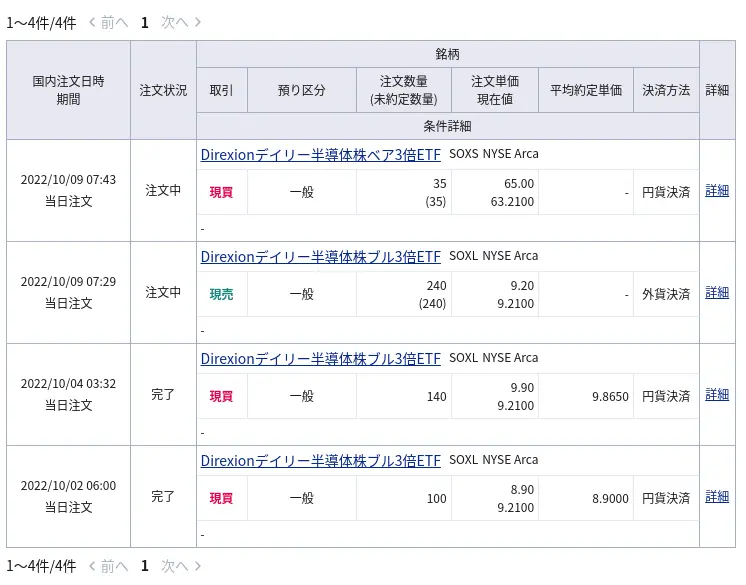The width and height of the screenshot is (746, 585).
Task: Click the 銘柄 header cell
Action: 448,54
